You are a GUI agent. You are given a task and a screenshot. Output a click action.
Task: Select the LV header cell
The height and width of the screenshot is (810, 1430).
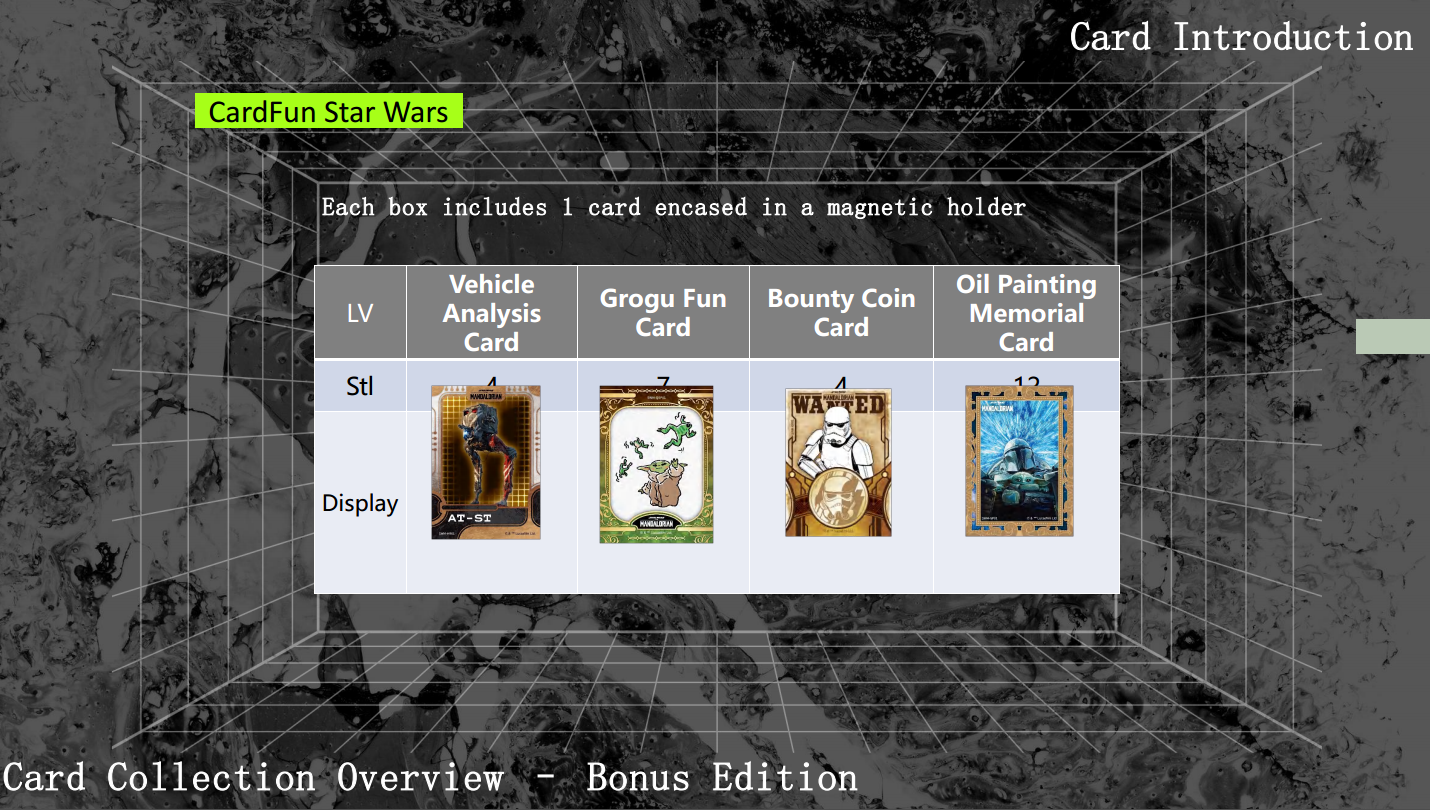[x=360, y=312]
